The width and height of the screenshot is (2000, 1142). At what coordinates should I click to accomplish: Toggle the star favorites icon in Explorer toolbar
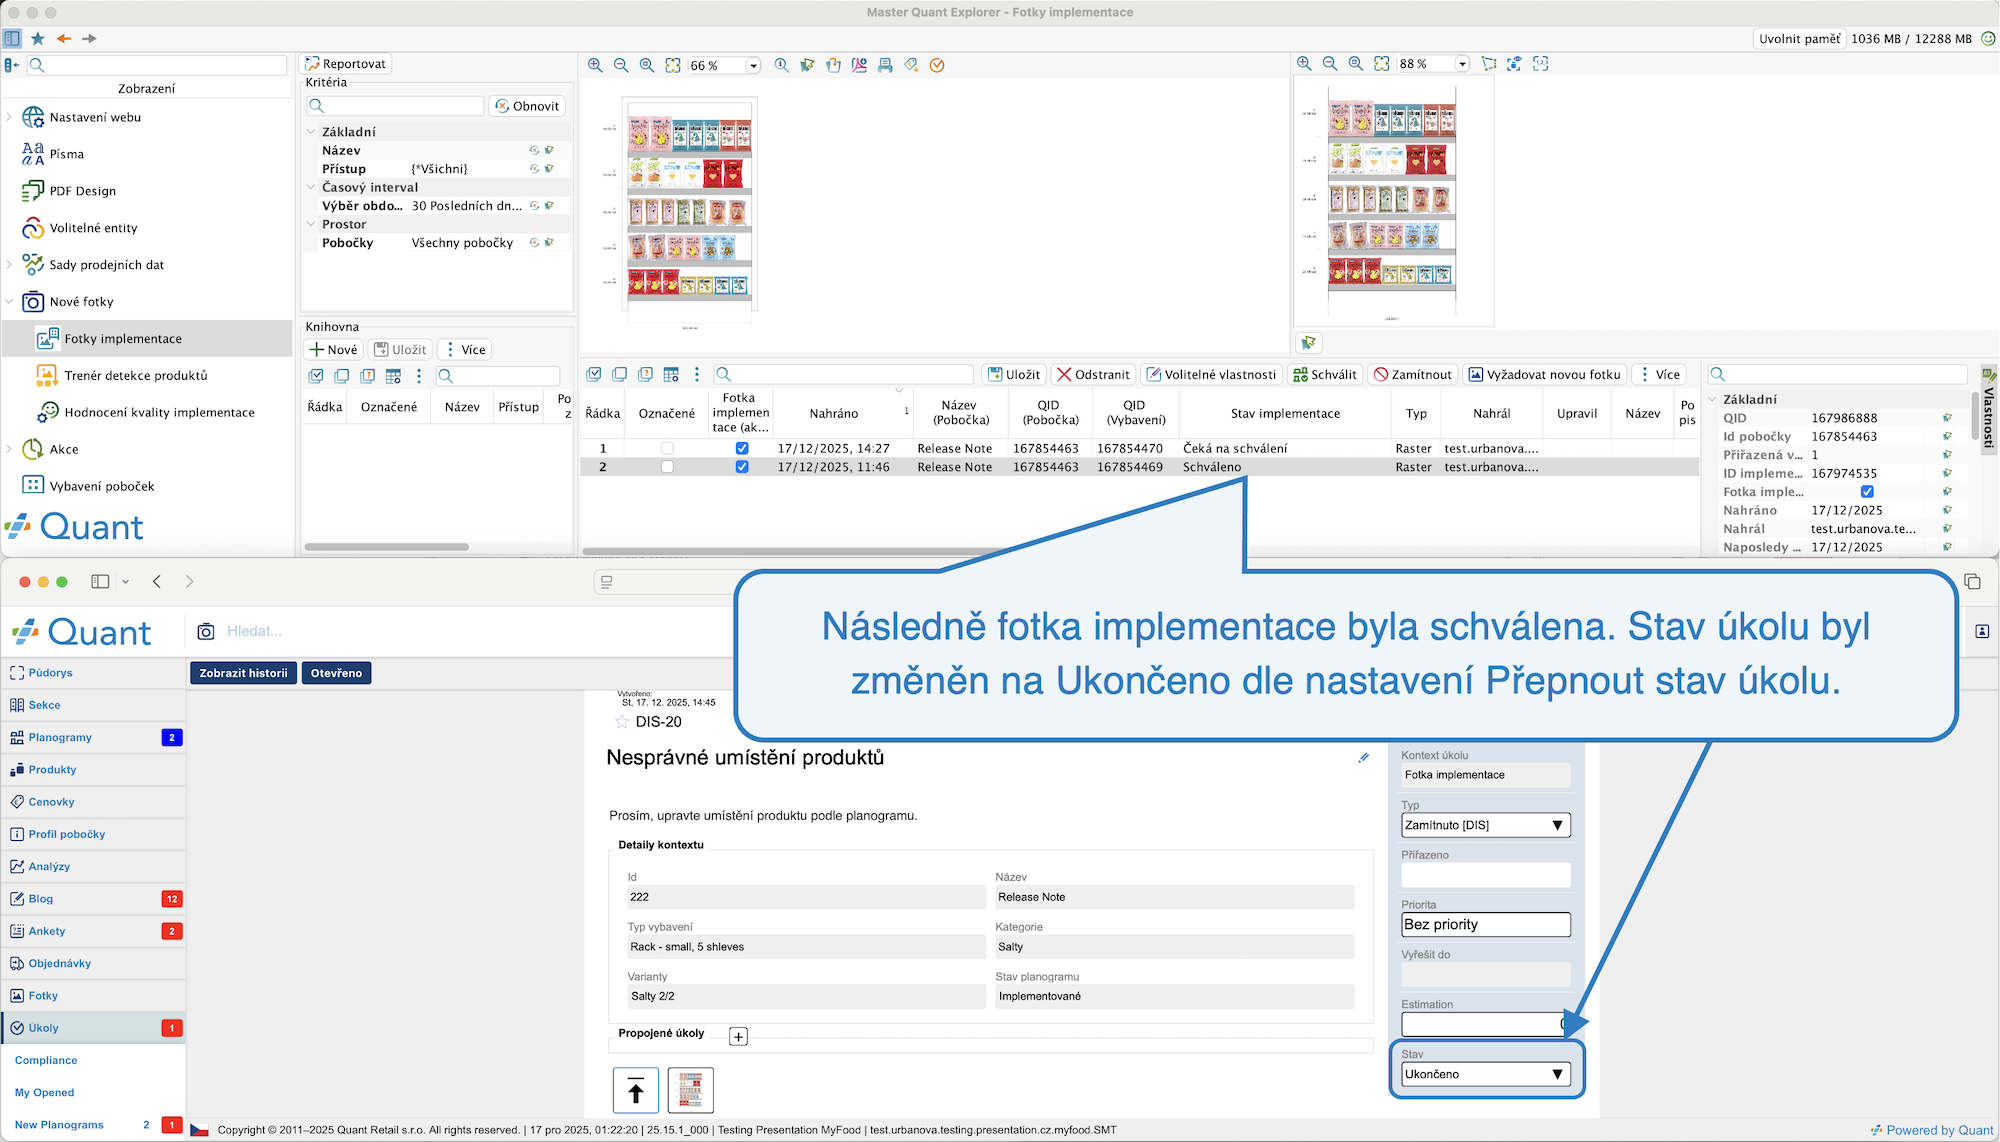click(x=38, y=38)
